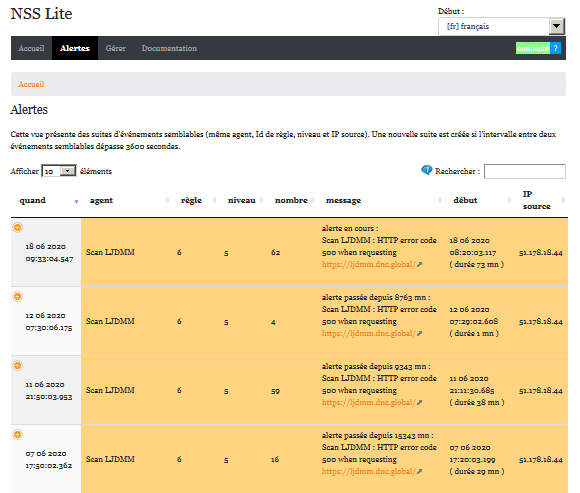Open the language dropdown showing [fr] français
The height and width of the screenshot is (493, 580).
[501, 26]
